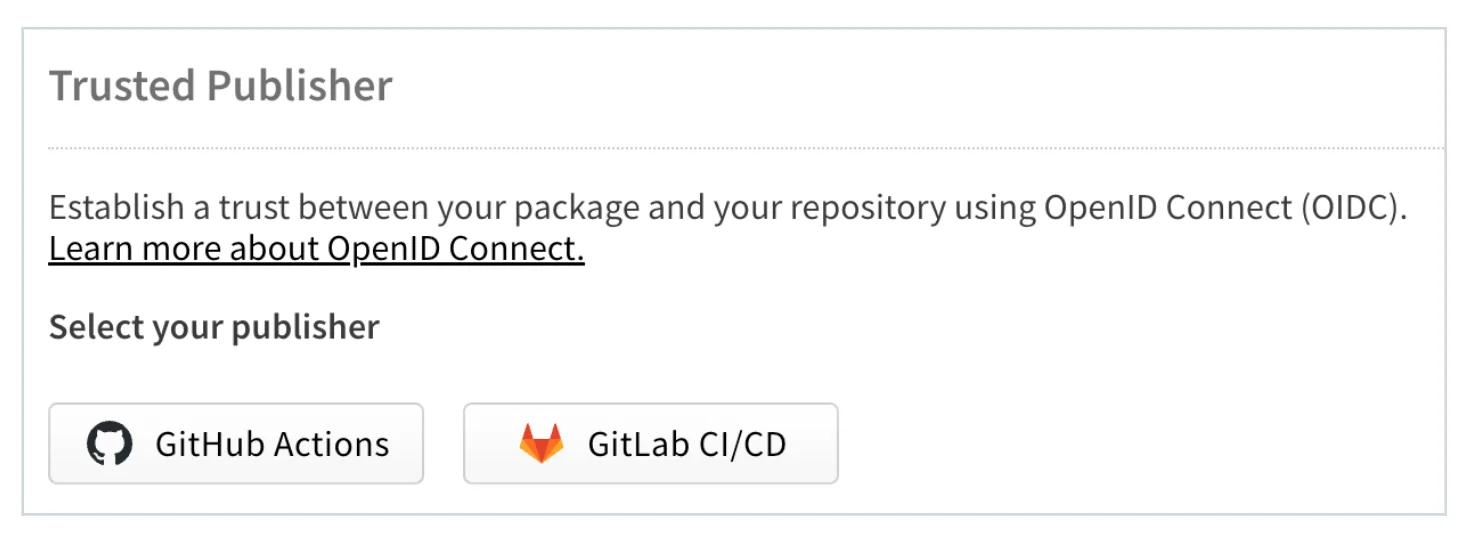The width and height of the screenshot is (1472, 545).
Task: Click the GitLab CI/CD text label
Action: (x=687, y=444)
